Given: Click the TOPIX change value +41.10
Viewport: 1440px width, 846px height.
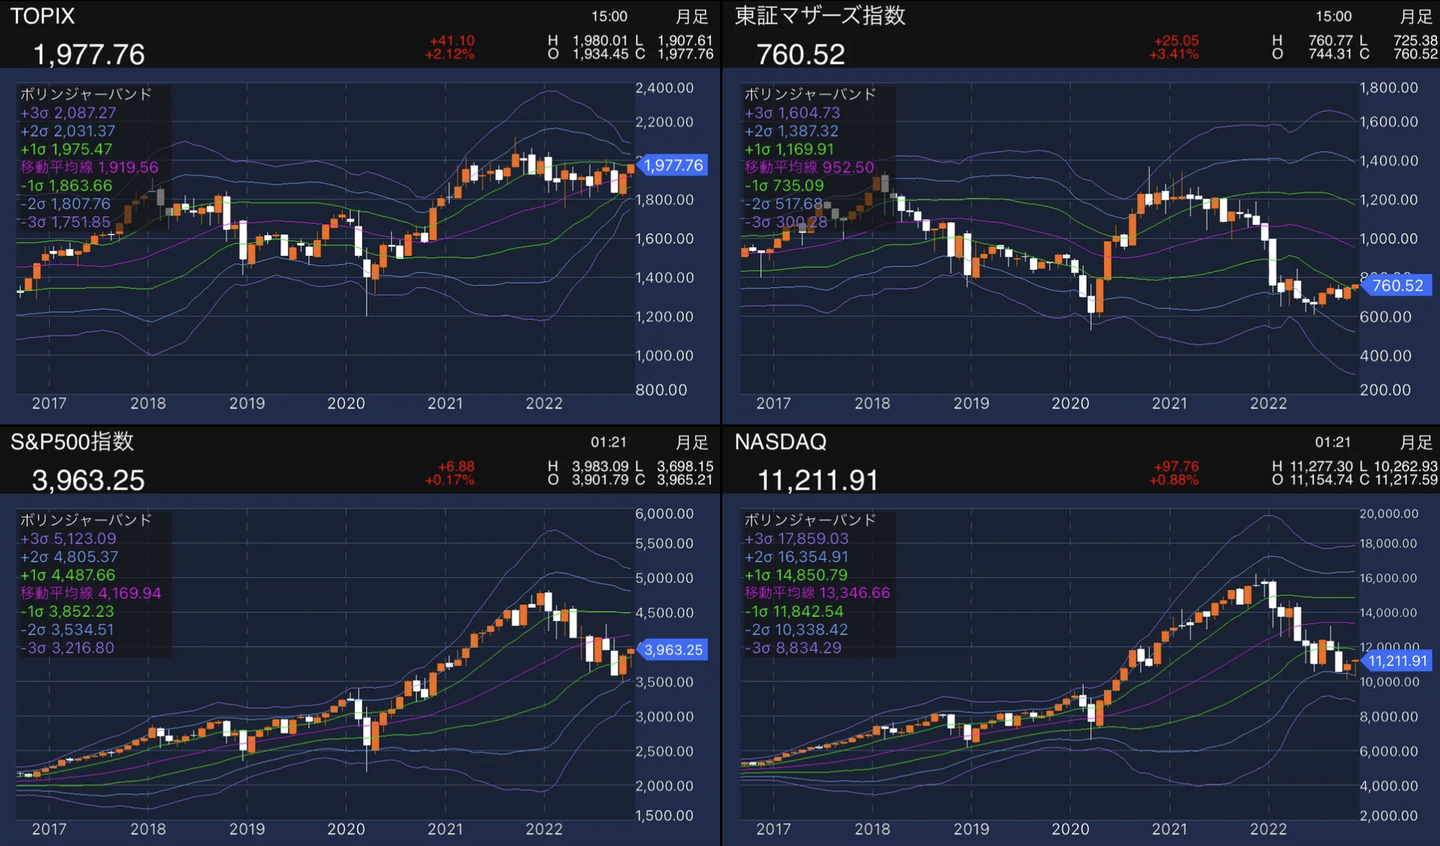Looking at the screenshot, I should [452, 41].
